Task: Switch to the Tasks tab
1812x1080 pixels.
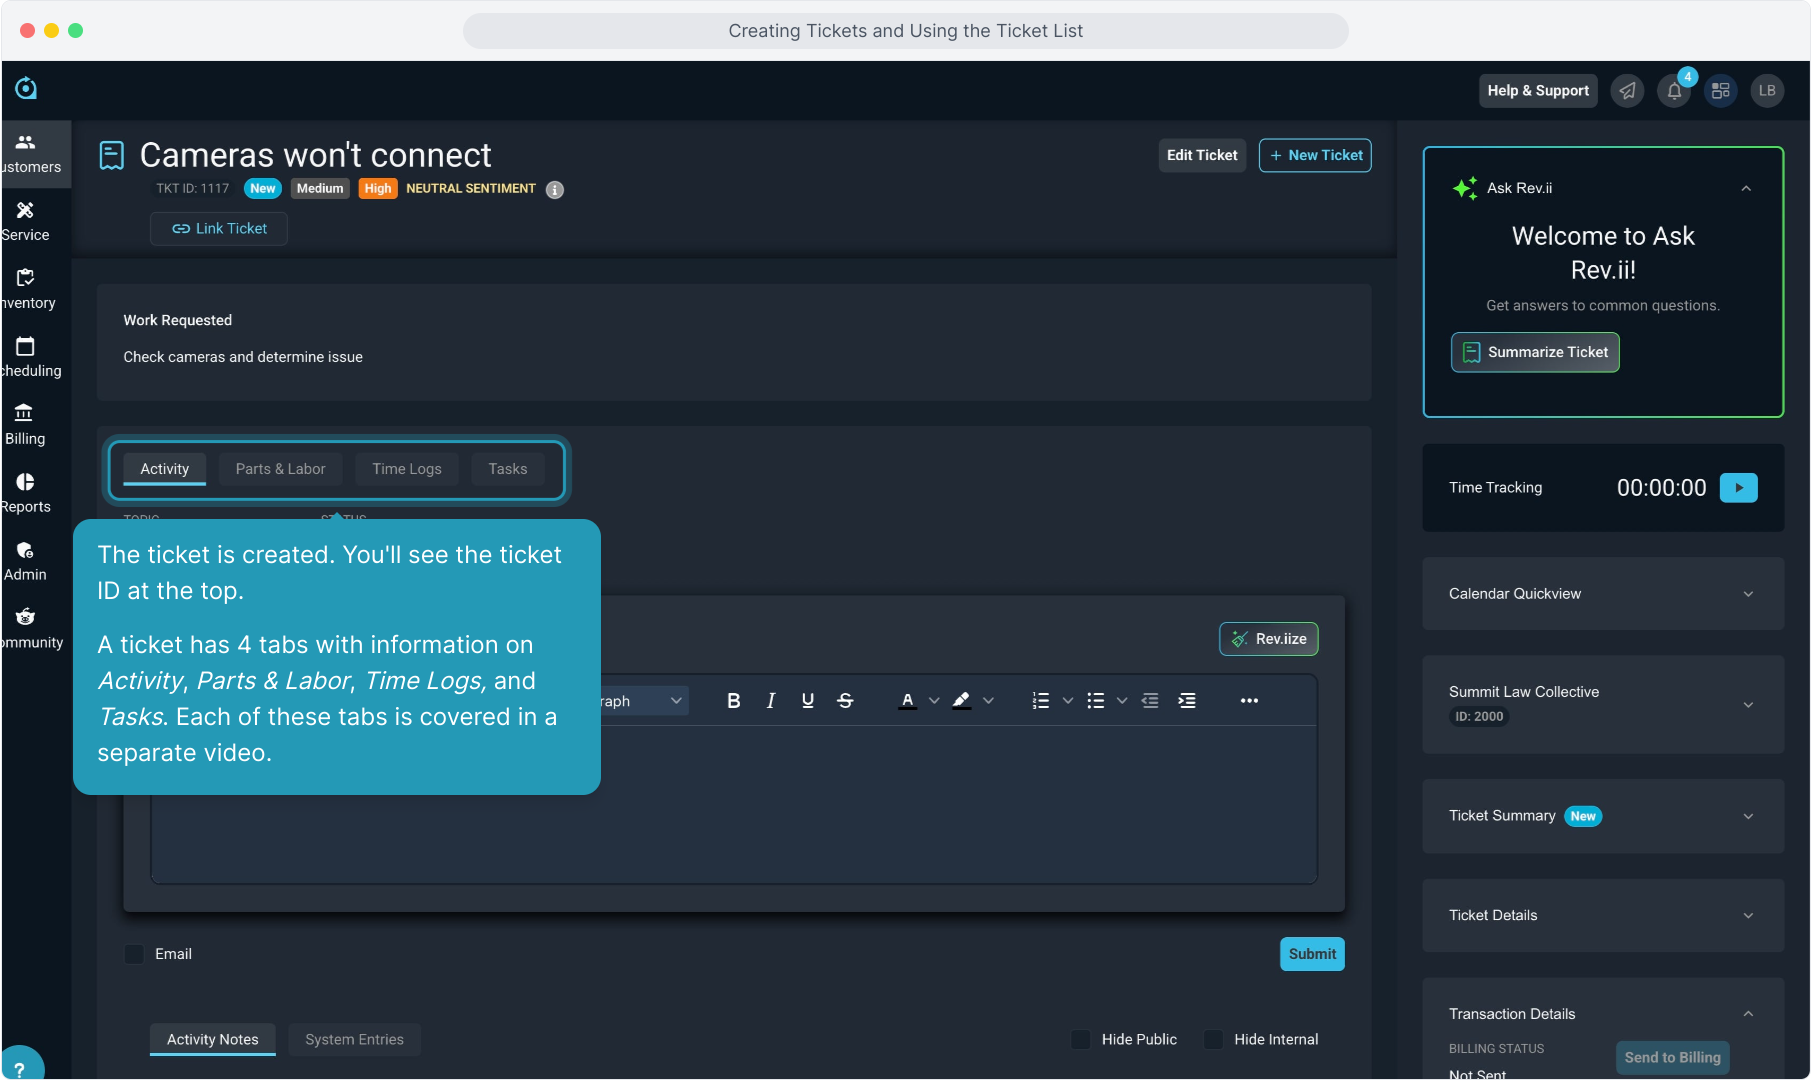Action: [508, 469]
